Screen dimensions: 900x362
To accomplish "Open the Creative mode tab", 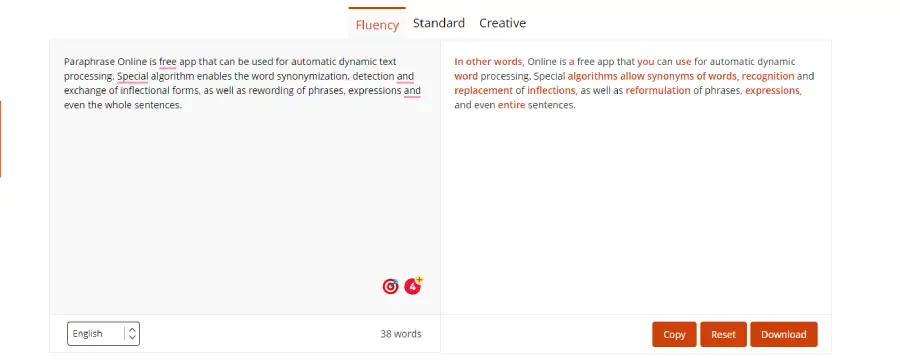I will [x=502, y=24].
